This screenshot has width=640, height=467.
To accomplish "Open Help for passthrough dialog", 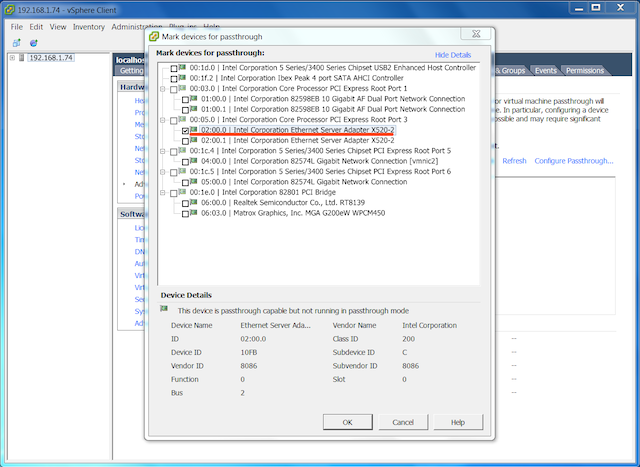I will [x=458, y=423].
